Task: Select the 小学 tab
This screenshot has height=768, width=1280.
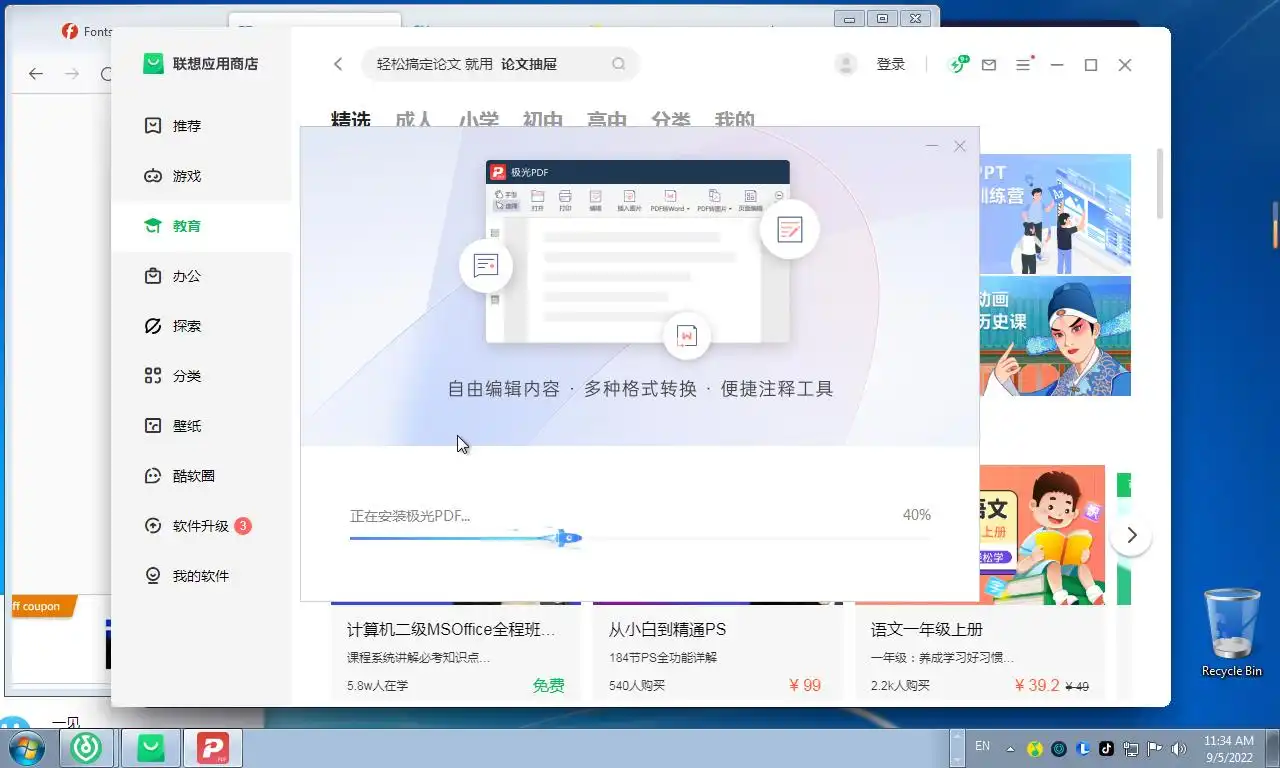Action: (478, 120)
